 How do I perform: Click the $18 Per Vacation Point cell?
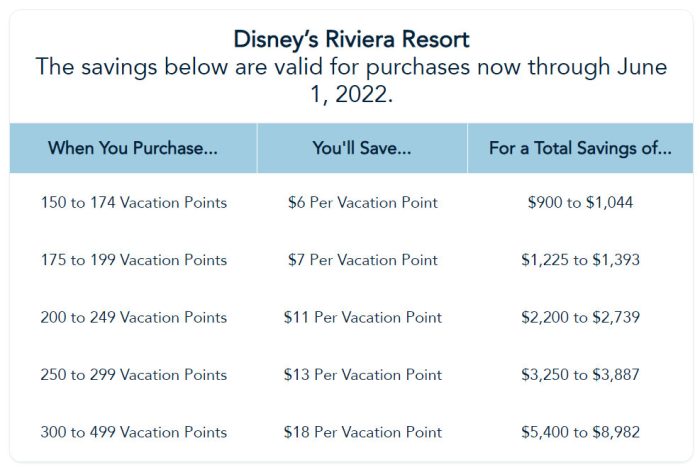pyautogui.click(x=362, y=432)
